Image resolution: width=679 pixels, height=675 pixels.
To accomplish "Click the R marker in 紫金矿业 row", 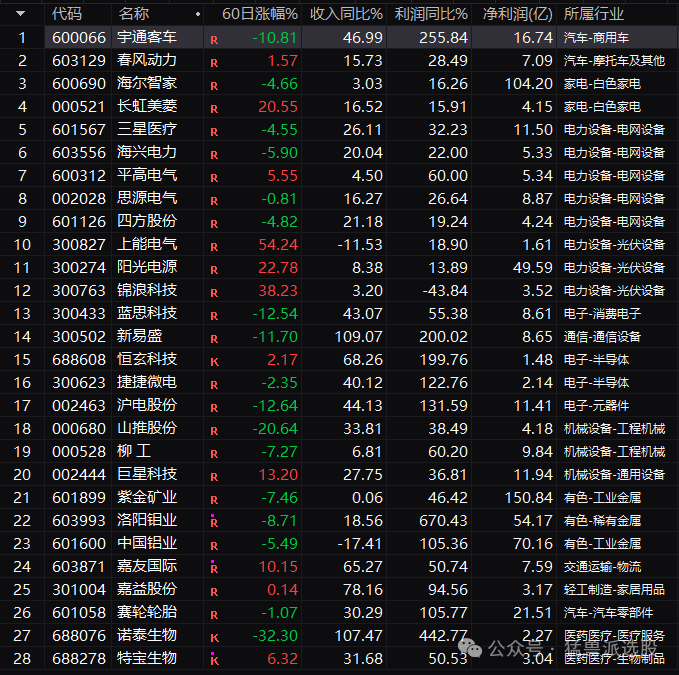I will pyautogui.click(x=214, y=499).
